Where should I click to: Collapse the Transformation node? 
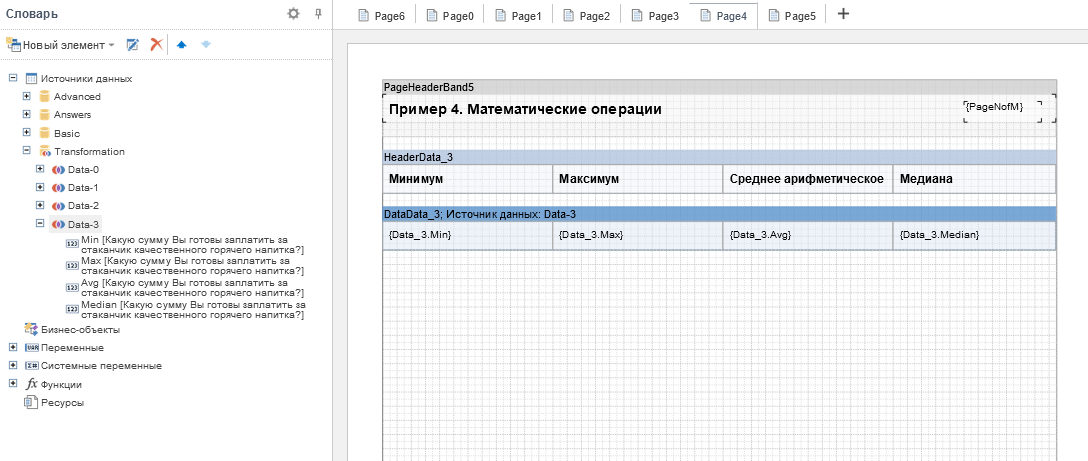click(x=27, y=151)
